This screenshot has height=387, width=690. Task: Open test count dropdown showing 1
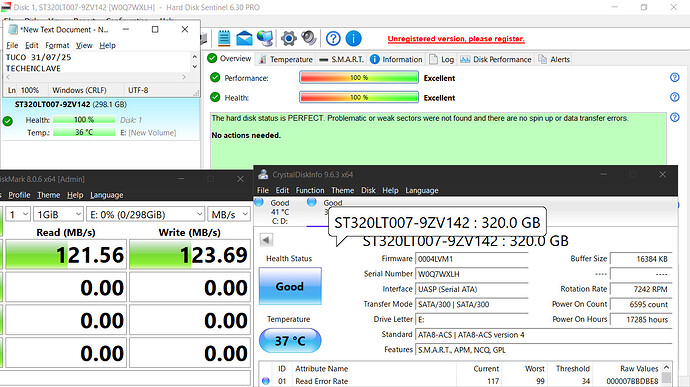(18, 214)
